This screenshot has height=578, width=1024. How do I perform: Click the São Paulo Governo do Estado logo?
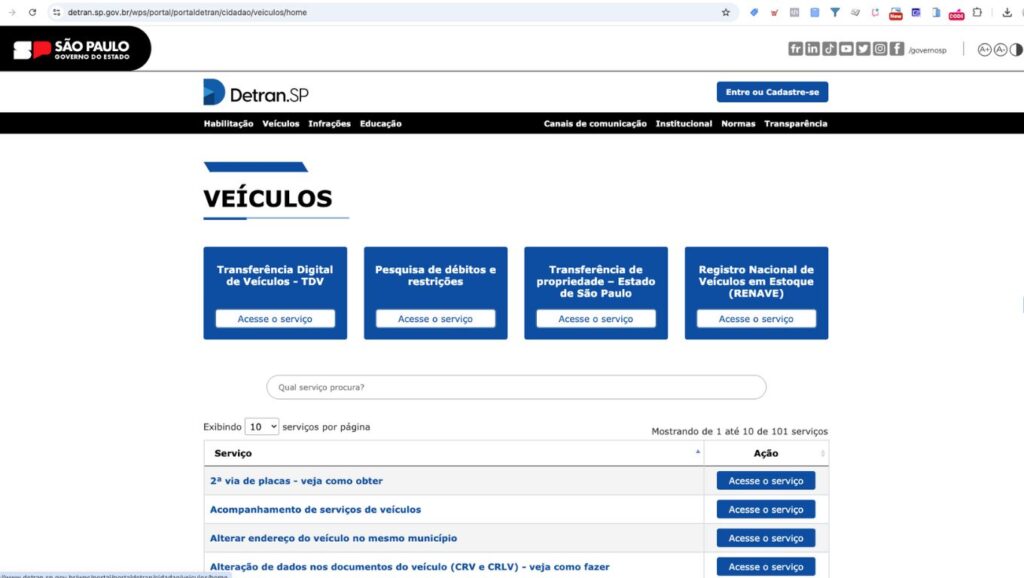point(72,50)
